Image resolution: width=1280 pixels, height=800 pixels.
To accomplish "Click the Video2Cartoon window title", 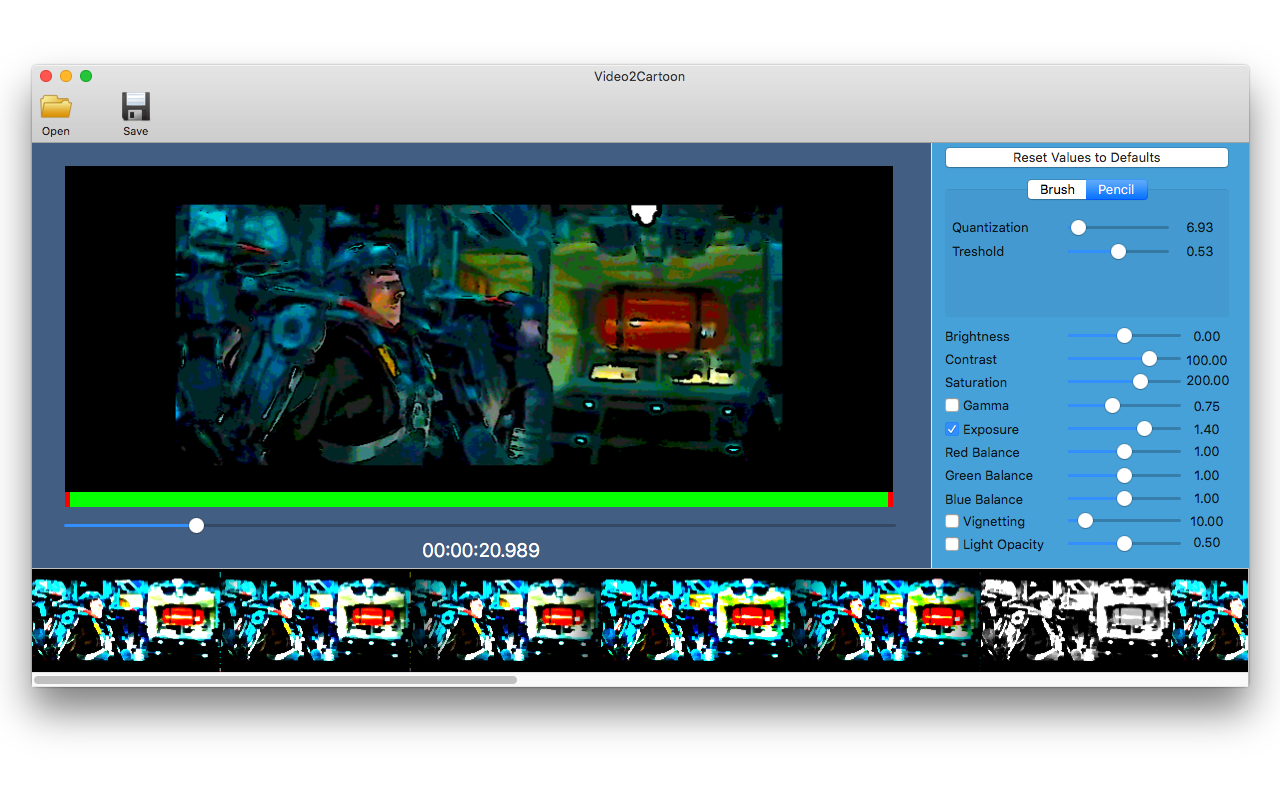I will click(640, 77).
